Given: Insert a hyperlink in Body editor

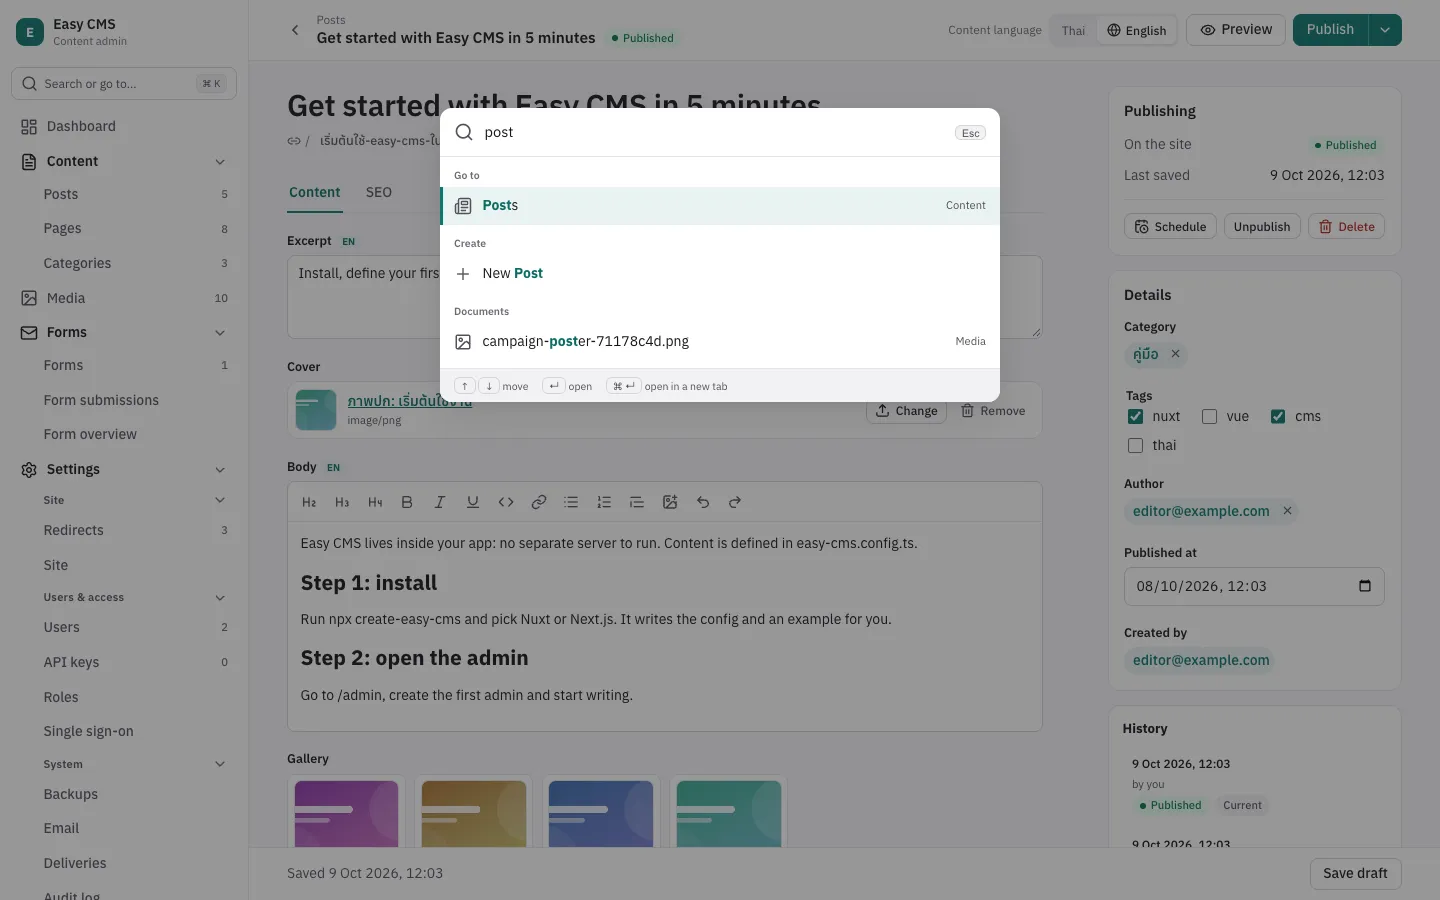Looking at the screenshot, I should pyautogui.click(x=539, y=502).
